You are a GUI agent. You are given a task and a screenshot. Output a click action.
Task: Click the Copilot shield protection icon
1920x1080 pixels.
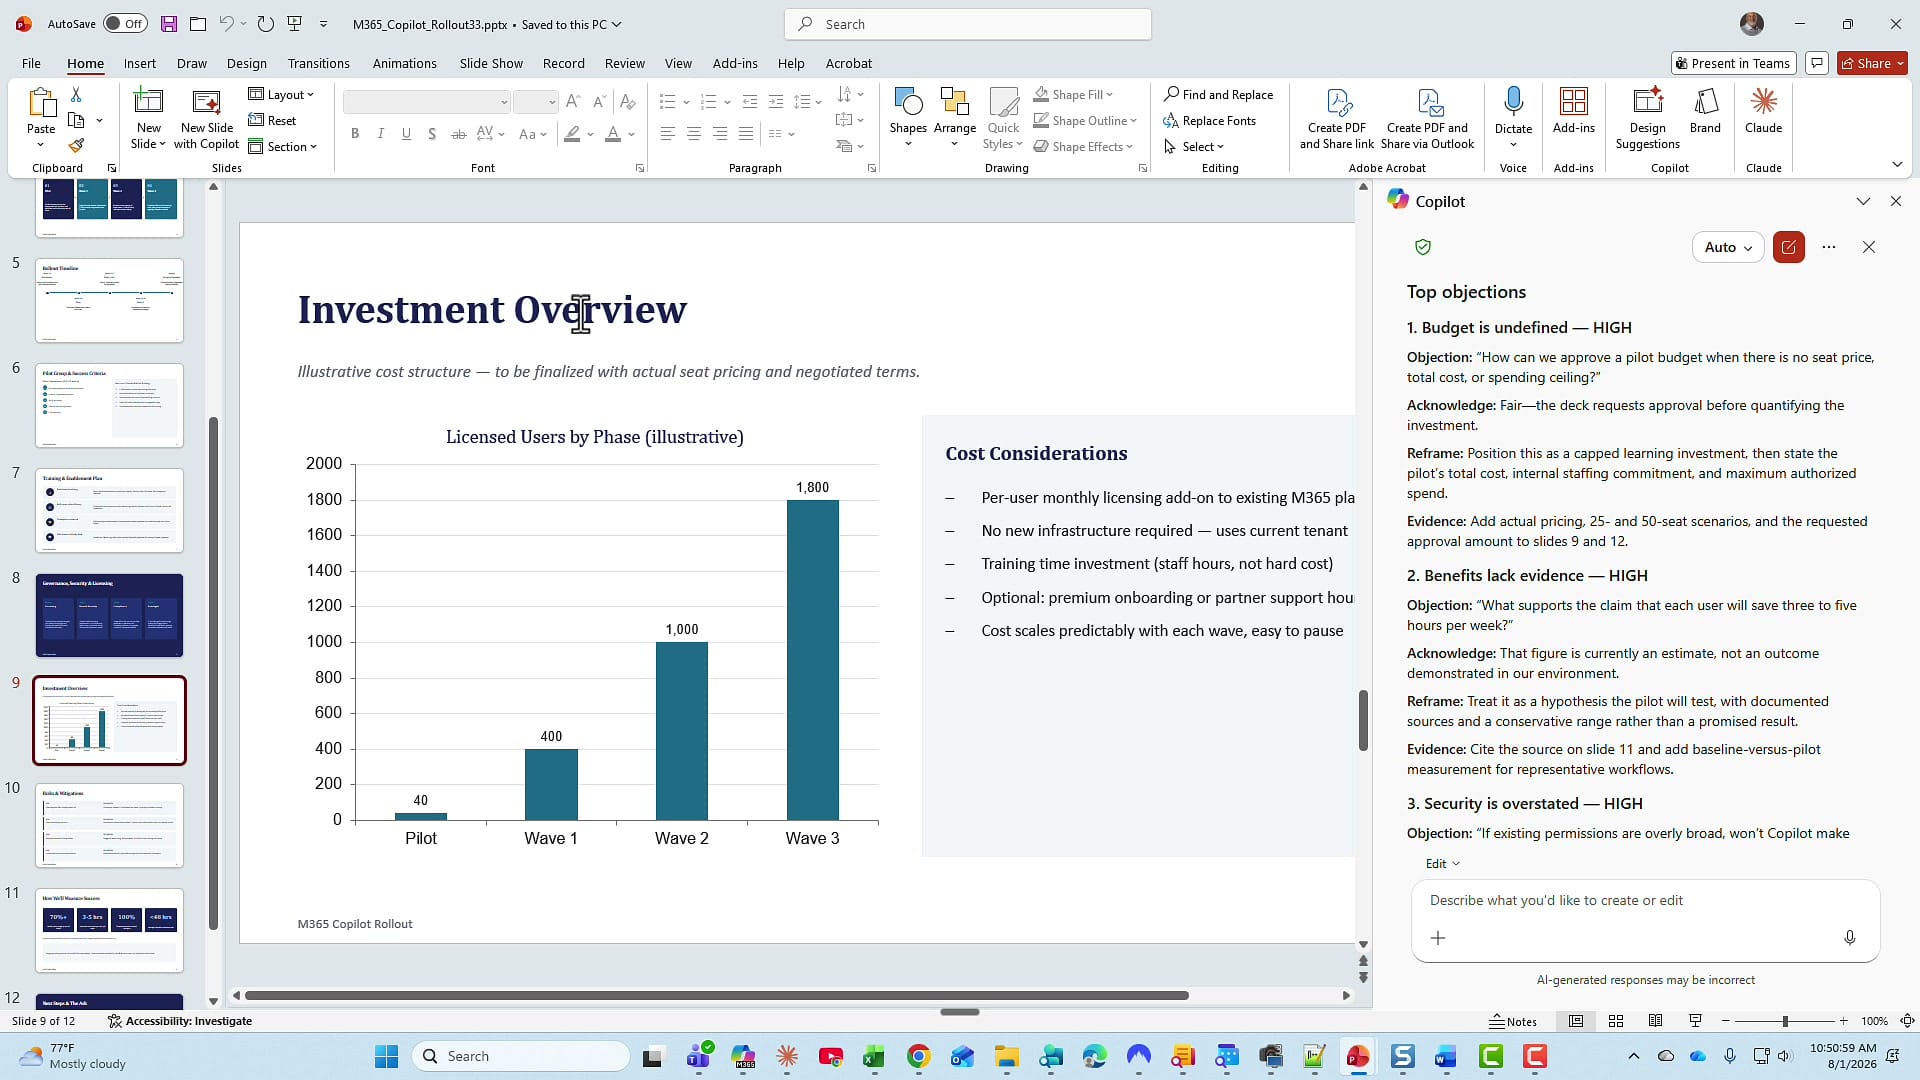pyautogui.click(x=1423, y=247)
